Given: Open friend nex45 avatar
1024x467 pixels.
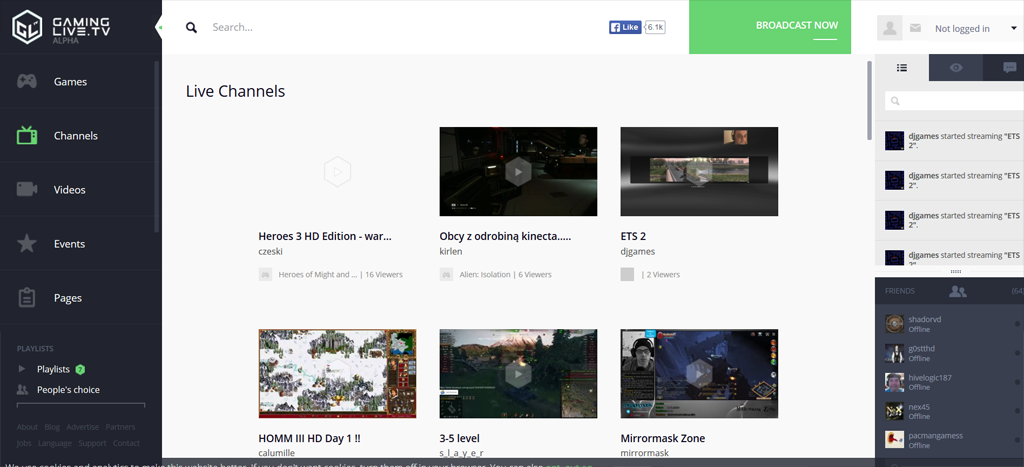Looking at the screenshot, I should coord(895,411).
